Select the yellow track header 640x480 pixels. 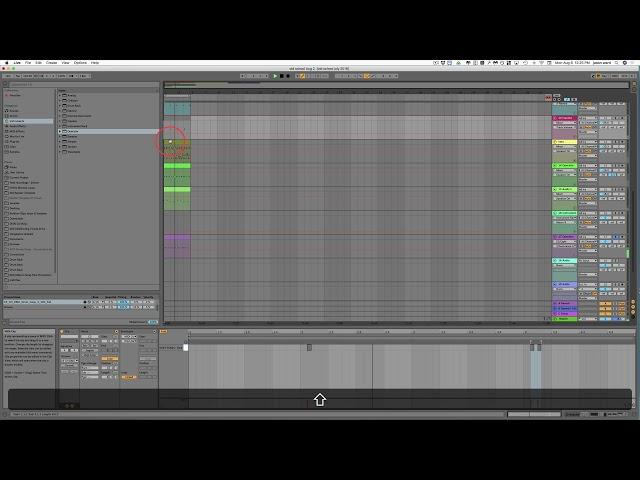coord(565,142)
